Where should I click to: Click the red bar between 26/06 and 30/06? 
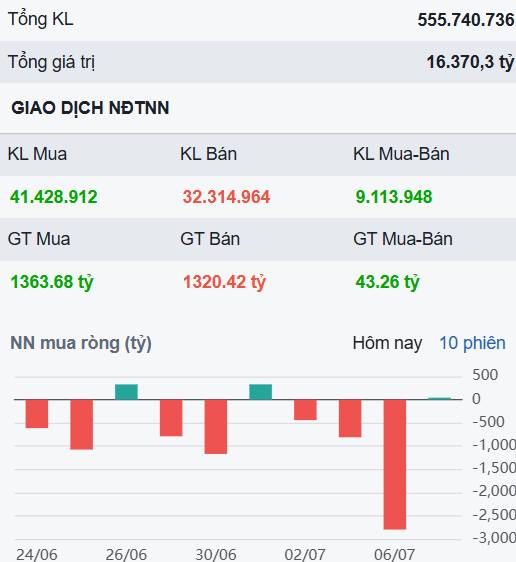pos(171,418)
